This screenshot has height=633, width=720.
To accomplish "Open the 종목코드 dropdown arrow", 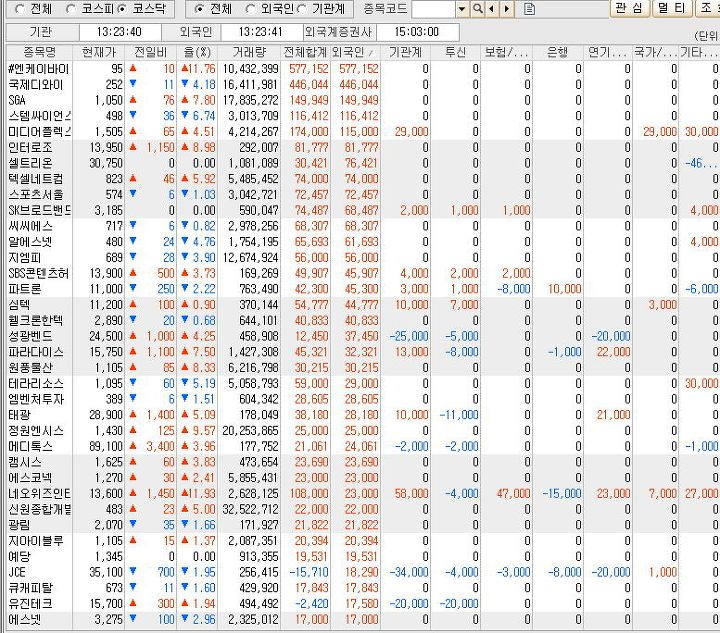I will click(x=462, y=9).
